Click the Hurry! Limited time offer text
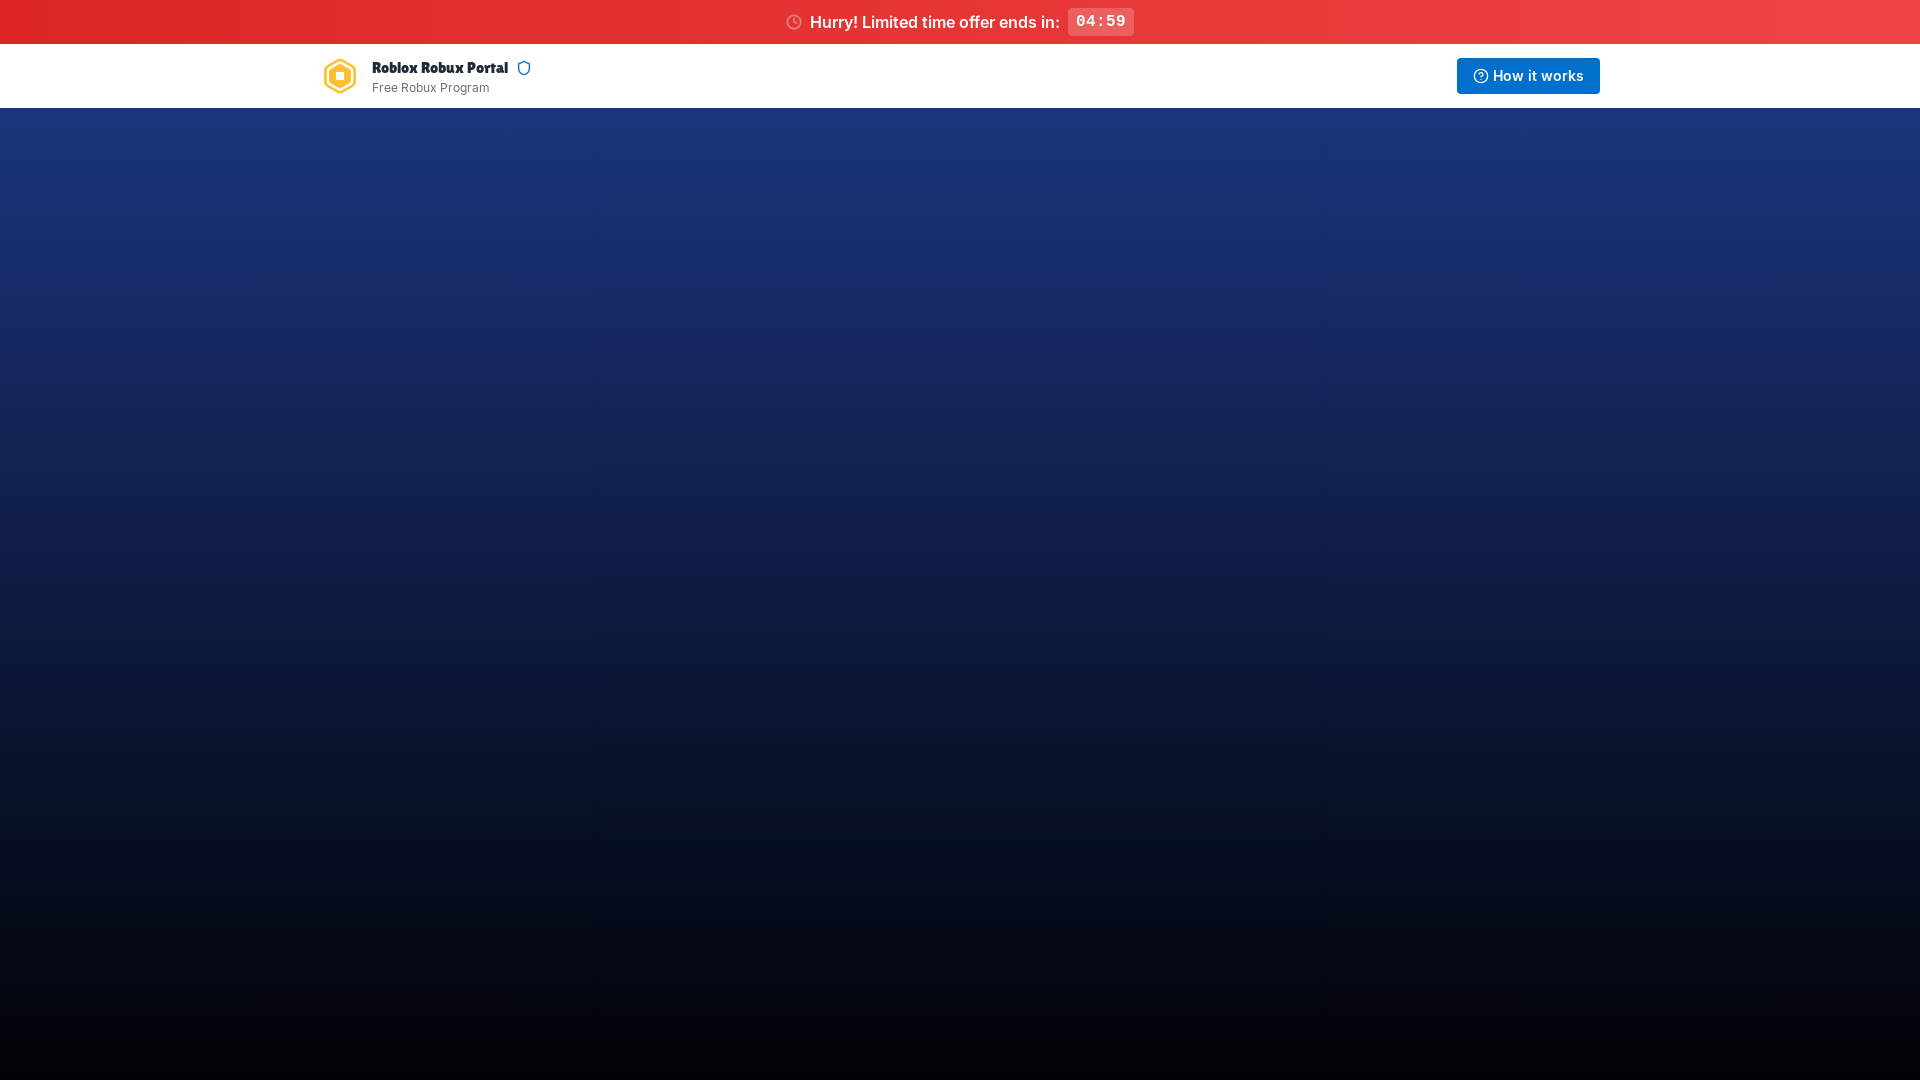Viewport: 1920px width, 1080px height. [934, 22]
